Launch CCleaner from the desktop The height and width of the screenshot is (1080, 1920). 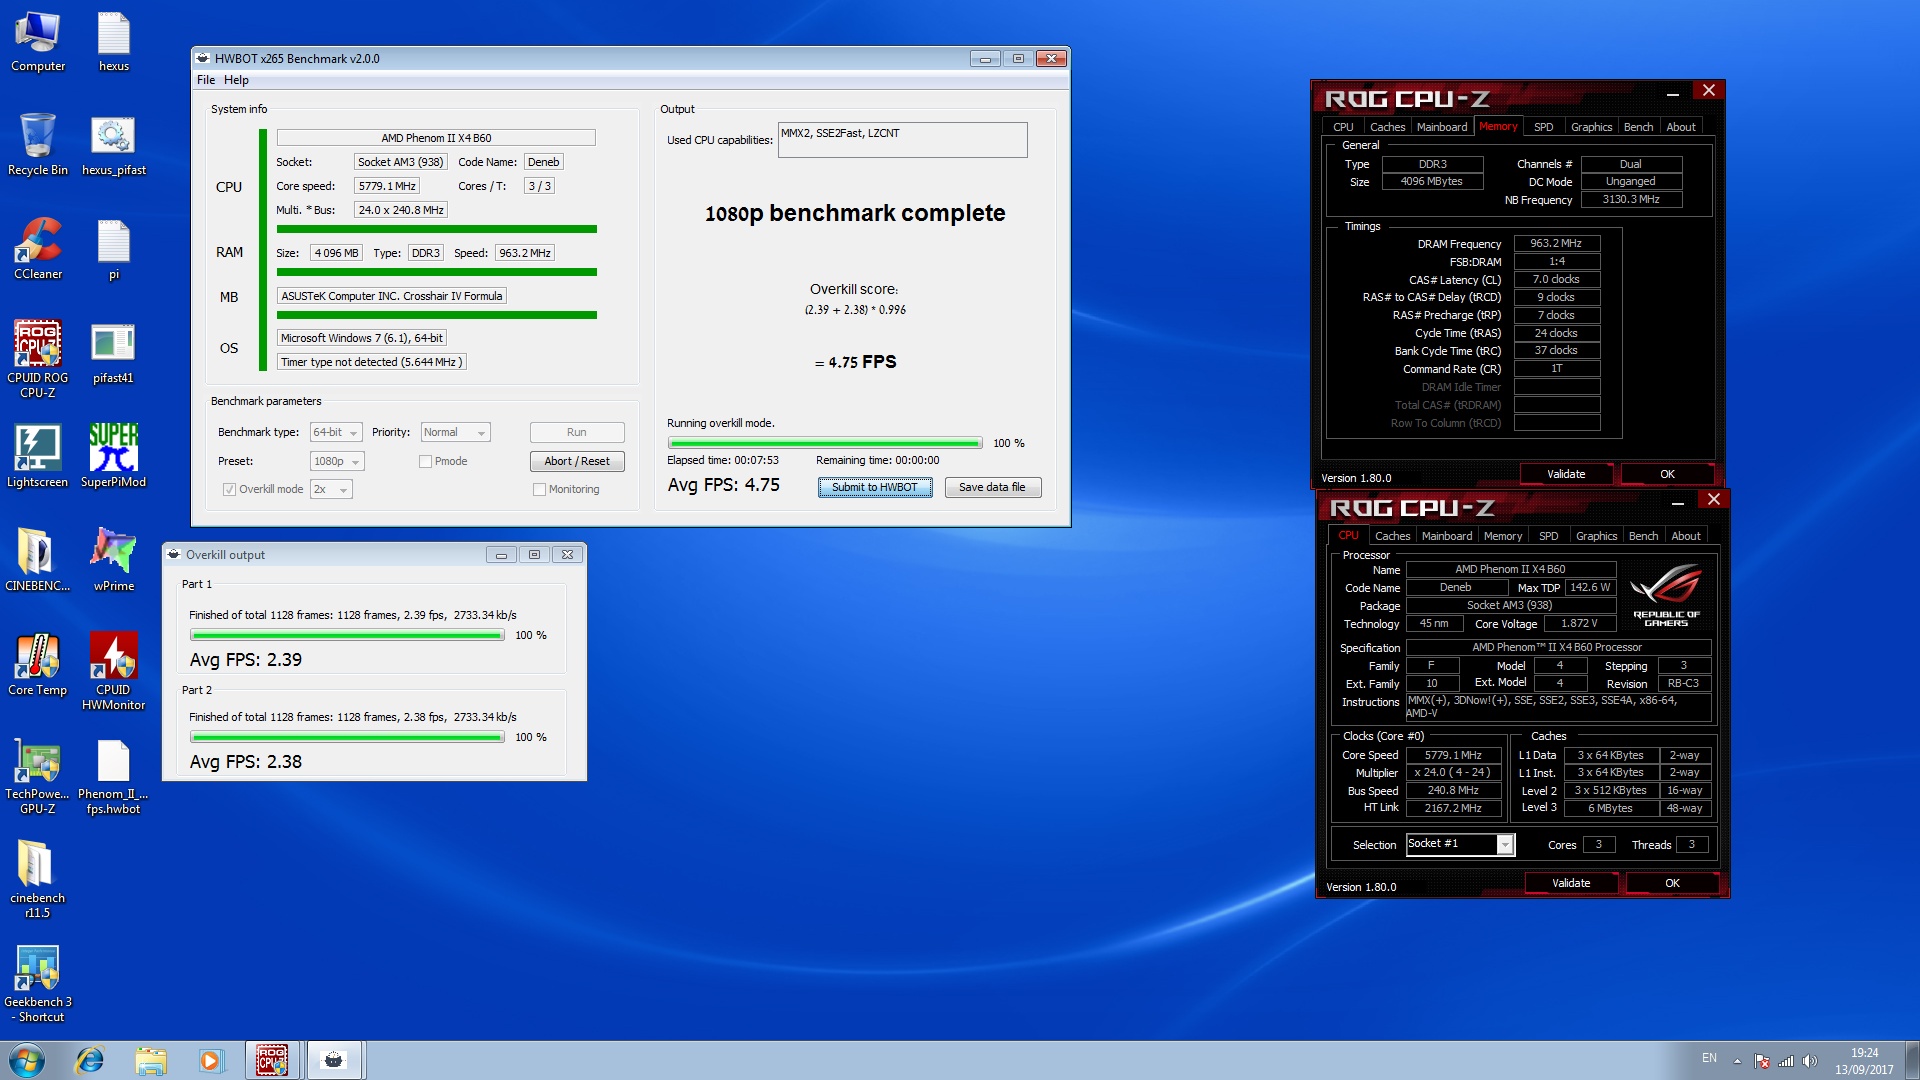38,250
